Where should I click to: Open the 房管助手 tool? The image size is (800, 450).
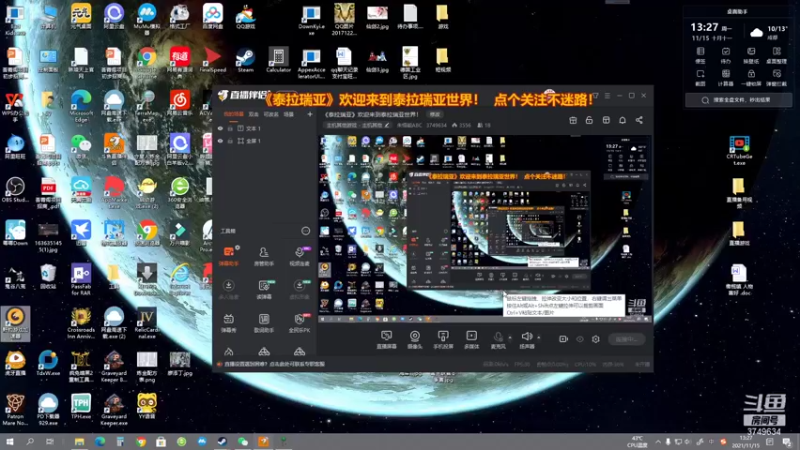point(264,256)
